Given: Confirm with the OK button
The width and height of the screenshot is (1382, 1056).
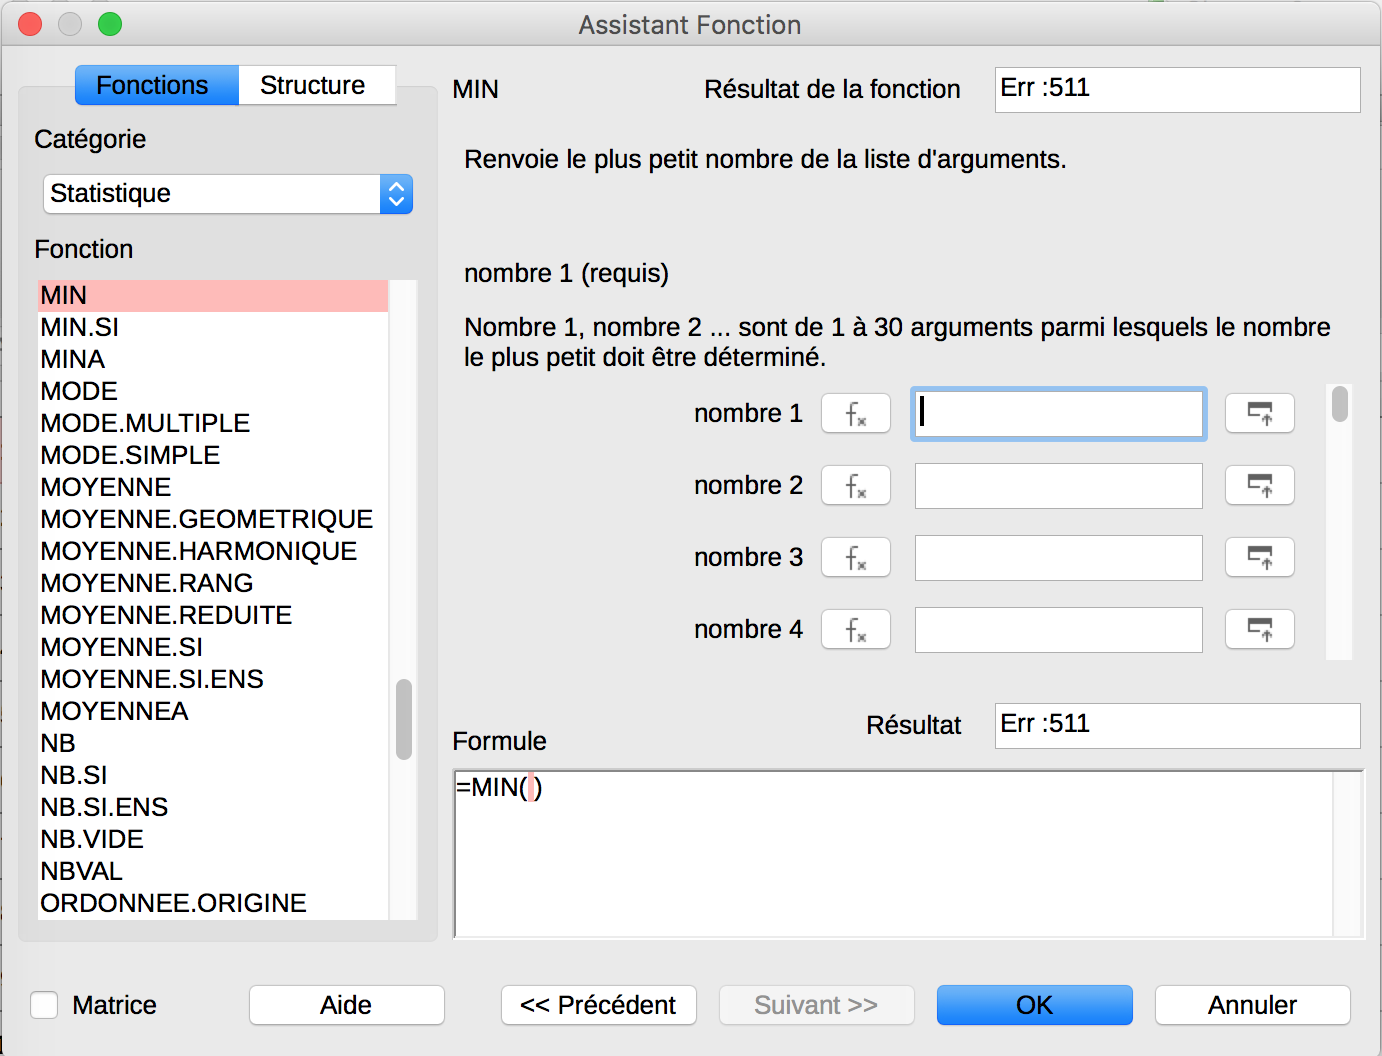Looking at the screenshot, I should 1034,1005.
